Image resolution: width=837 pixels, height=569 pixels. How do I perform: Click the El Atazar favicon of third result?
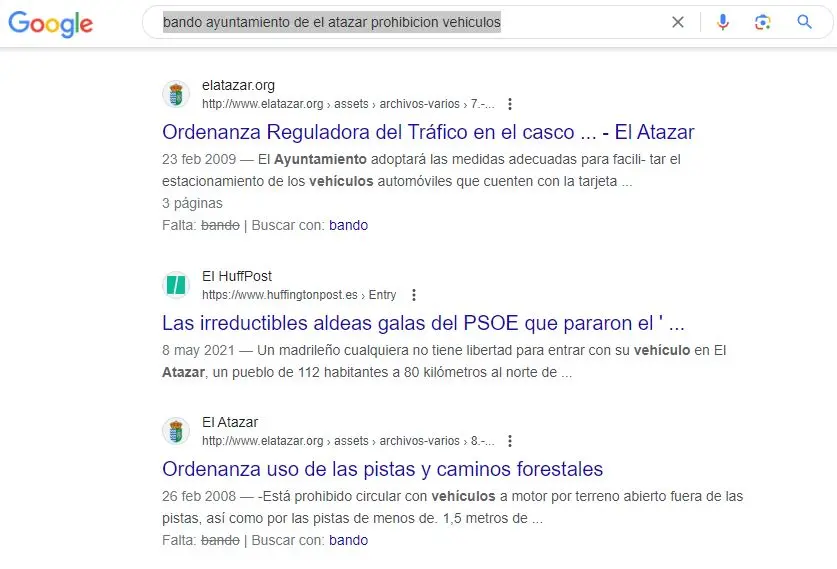click(176, 431)
